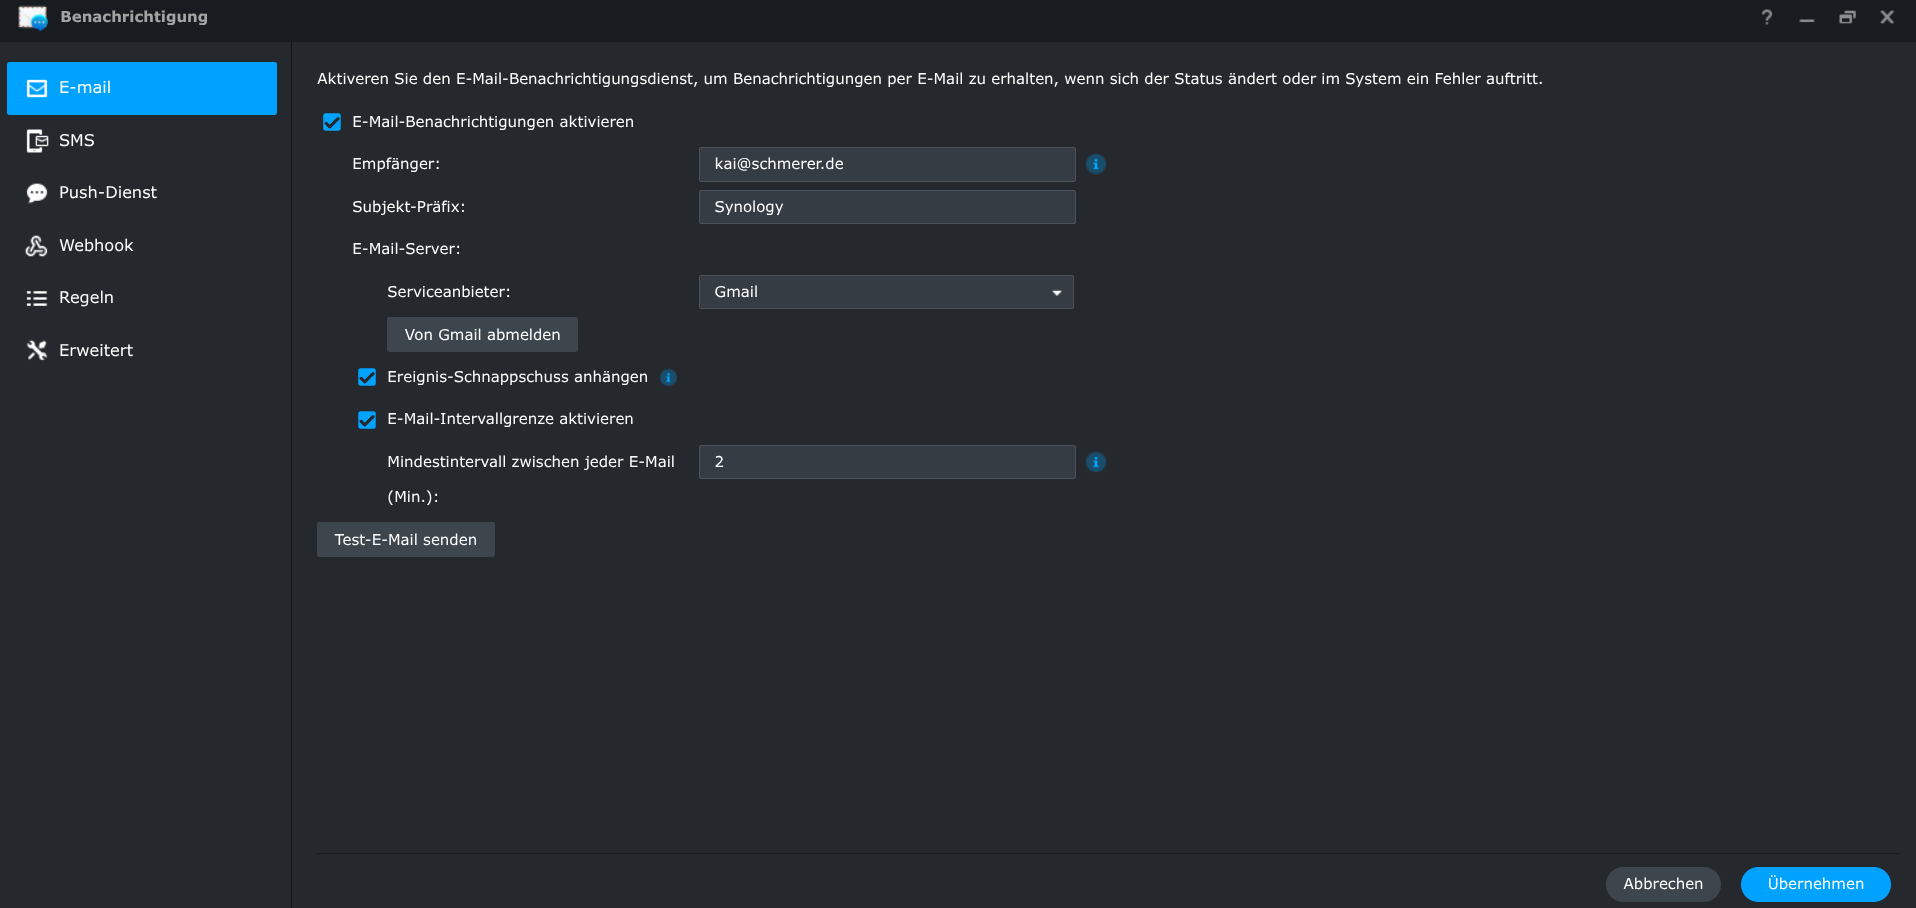This screenshot has height=908, width=1916.
Task: Toggle Ereignis-Schnappschuss anhängen checkbox
Action: [x=367, y=377]
